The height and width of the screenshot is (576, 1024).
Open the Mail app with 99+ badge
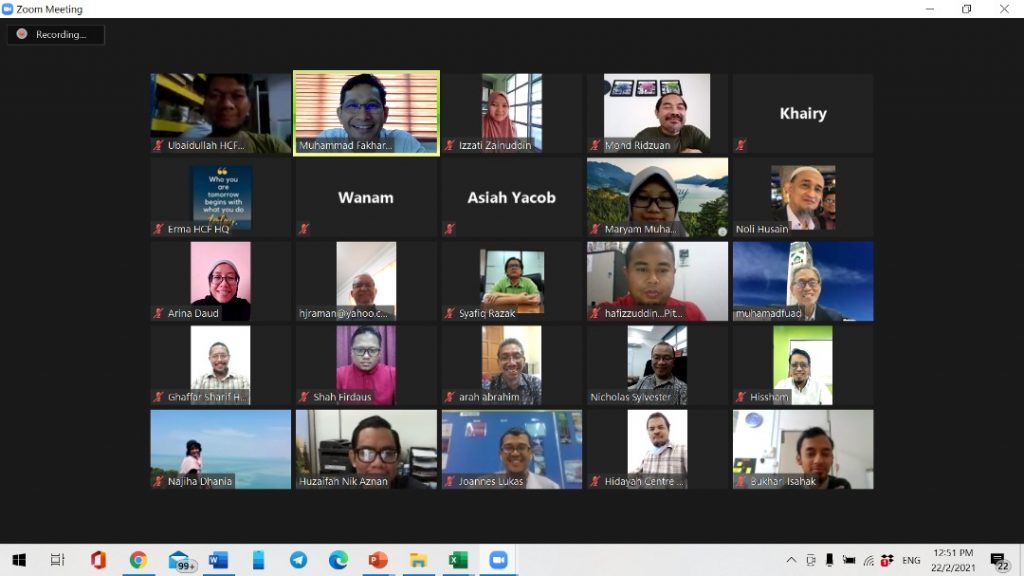coord(180,560)
